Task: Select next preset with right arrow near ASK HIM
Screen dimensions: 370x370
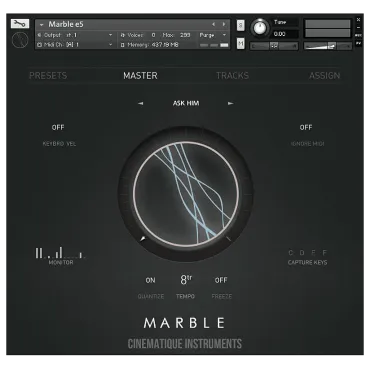Action: [230, 103]
